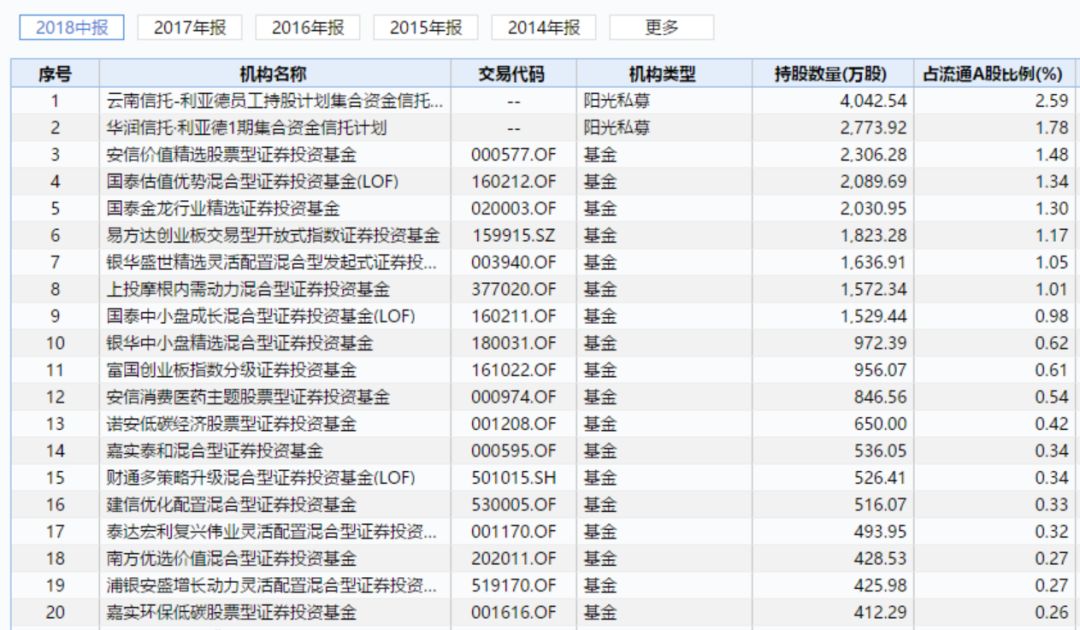The height and width of the screenshot is (630, 1080).
Task: Select 华润信托·利亚德1期集合资金信托计划 row
Action: pyautogui.click(x=543, y=127)
